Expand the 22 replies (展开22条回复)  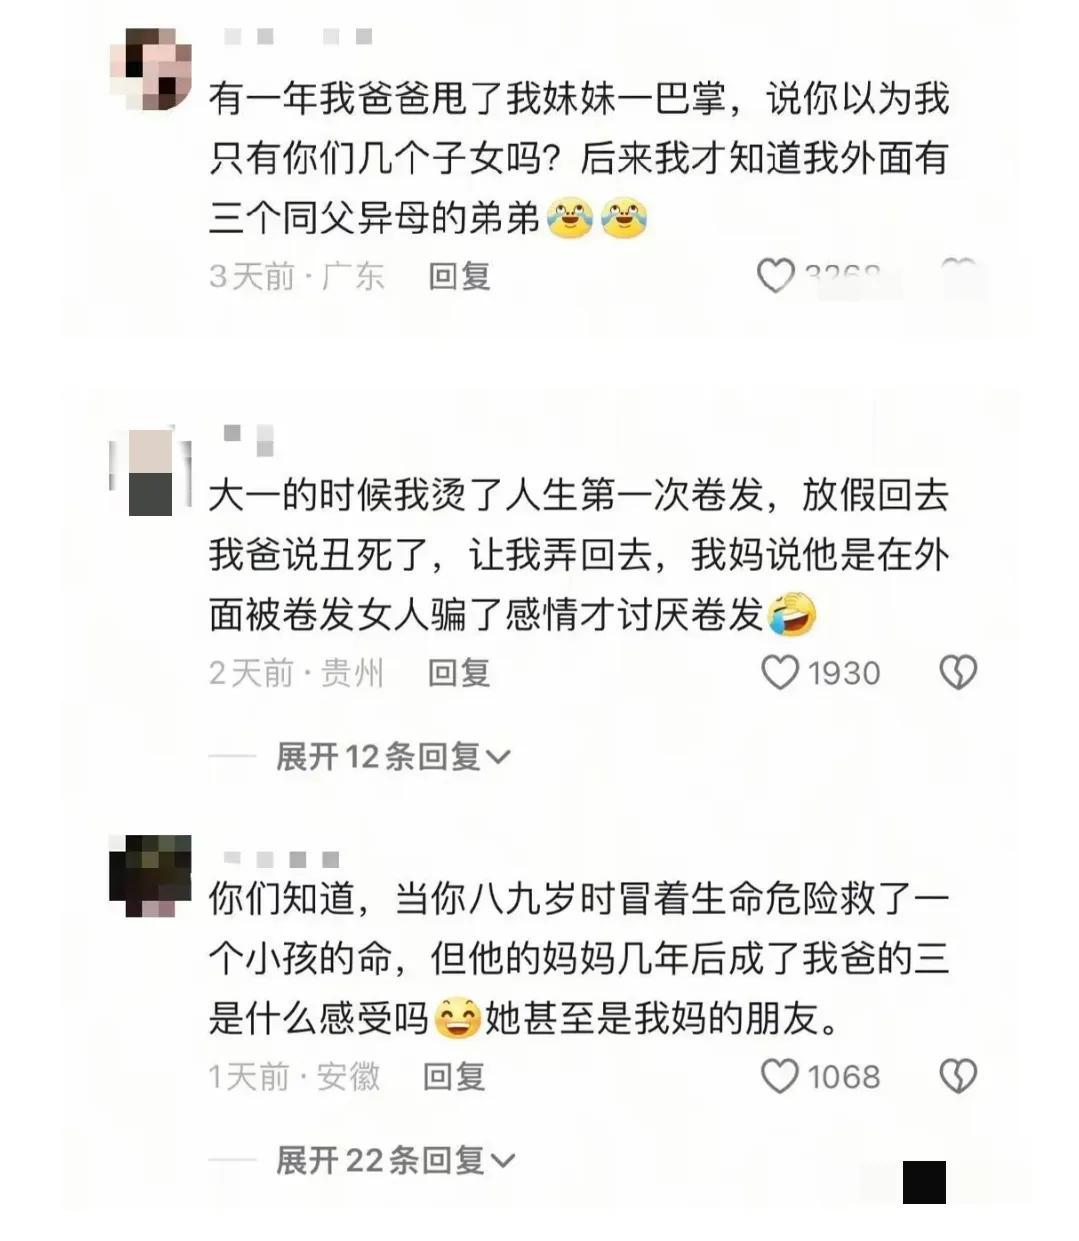pos(395,1161)
